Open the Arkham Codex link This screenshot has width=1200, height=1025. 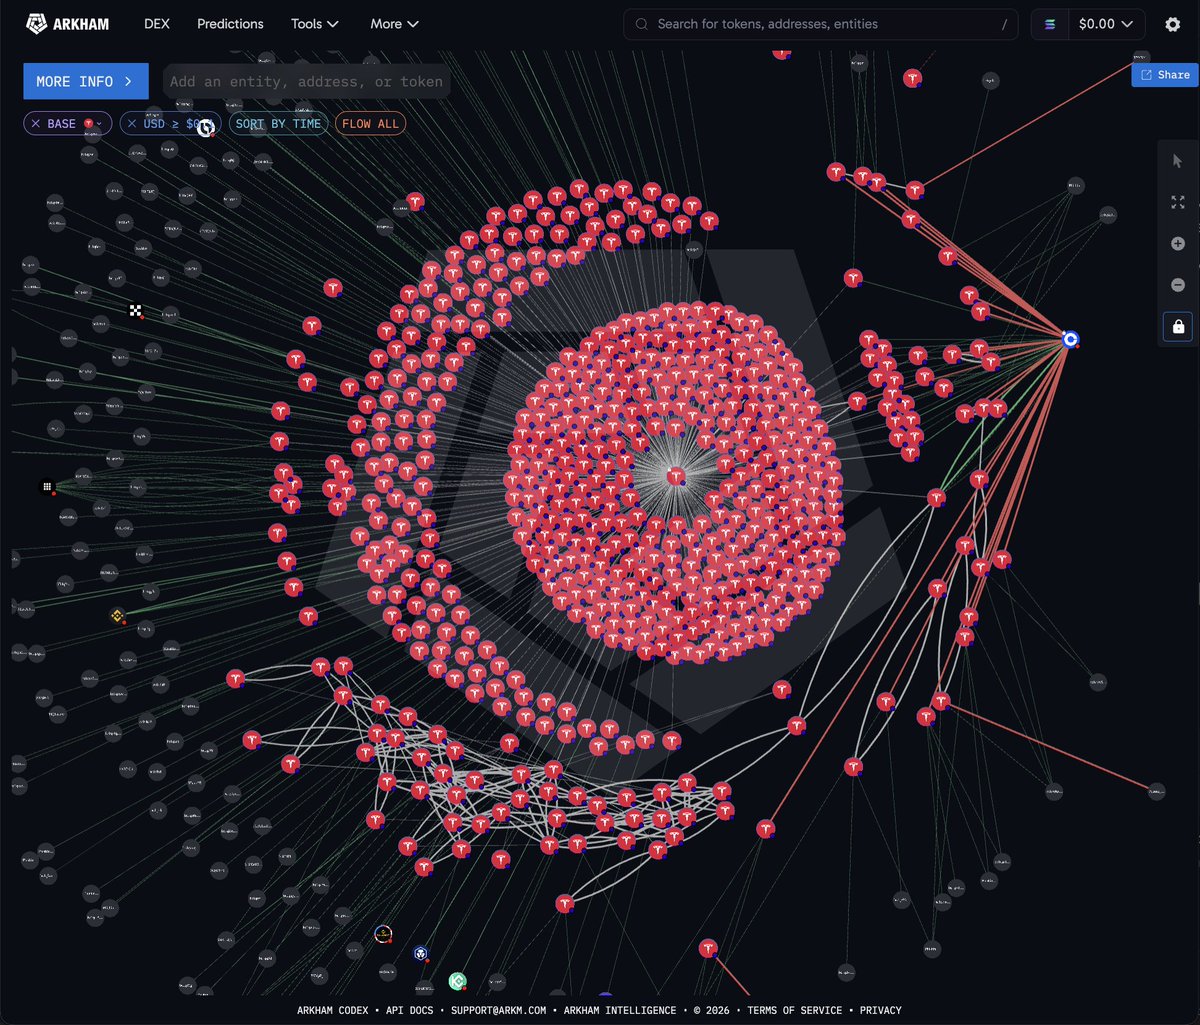click(x=333, y=1010)
